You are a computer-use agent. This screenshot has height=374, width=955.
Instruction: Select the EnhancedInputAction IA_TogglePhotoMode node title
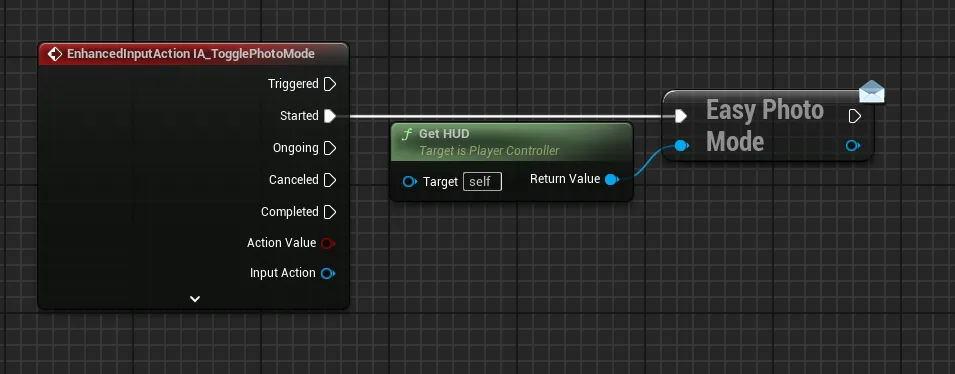(x=191, y=54)
